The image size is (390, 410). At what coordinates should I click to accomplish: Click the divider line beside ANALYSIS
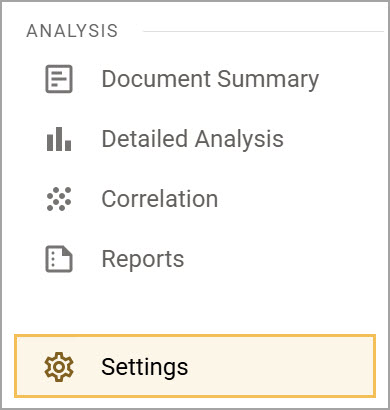click(x=263, y=32)
